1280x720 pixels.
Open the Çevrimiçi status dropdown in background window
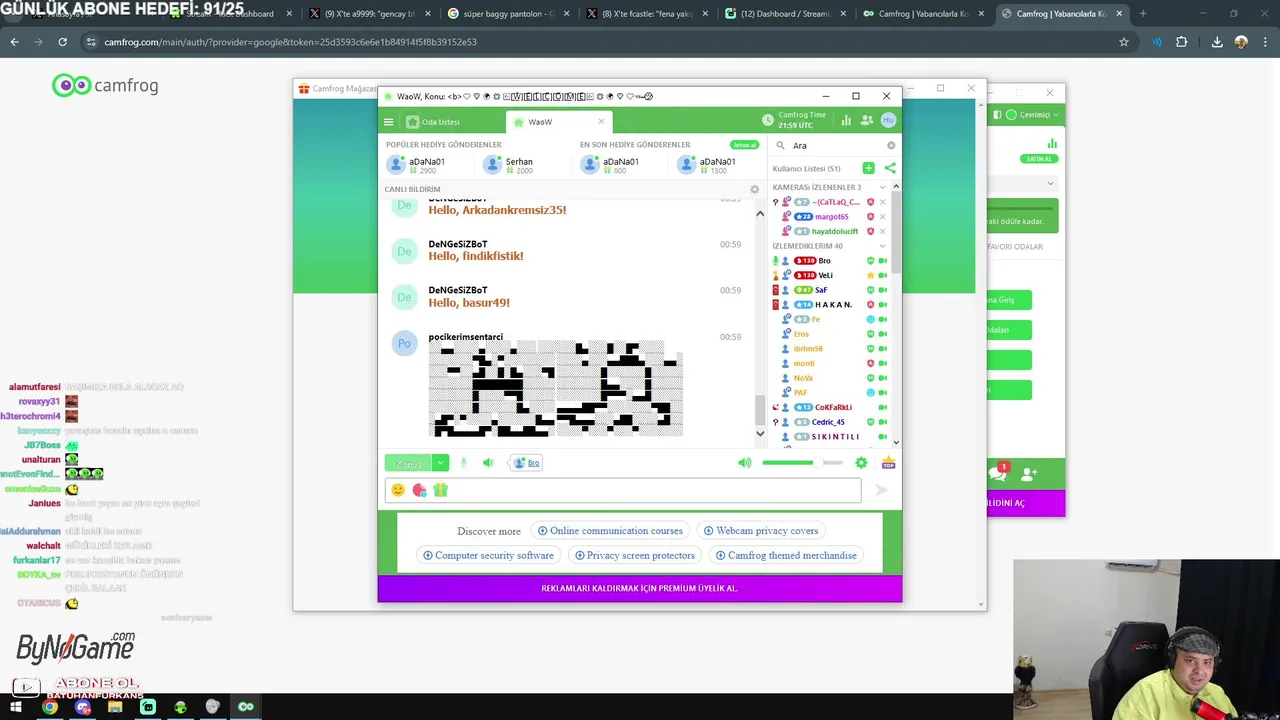(1034, 115)
